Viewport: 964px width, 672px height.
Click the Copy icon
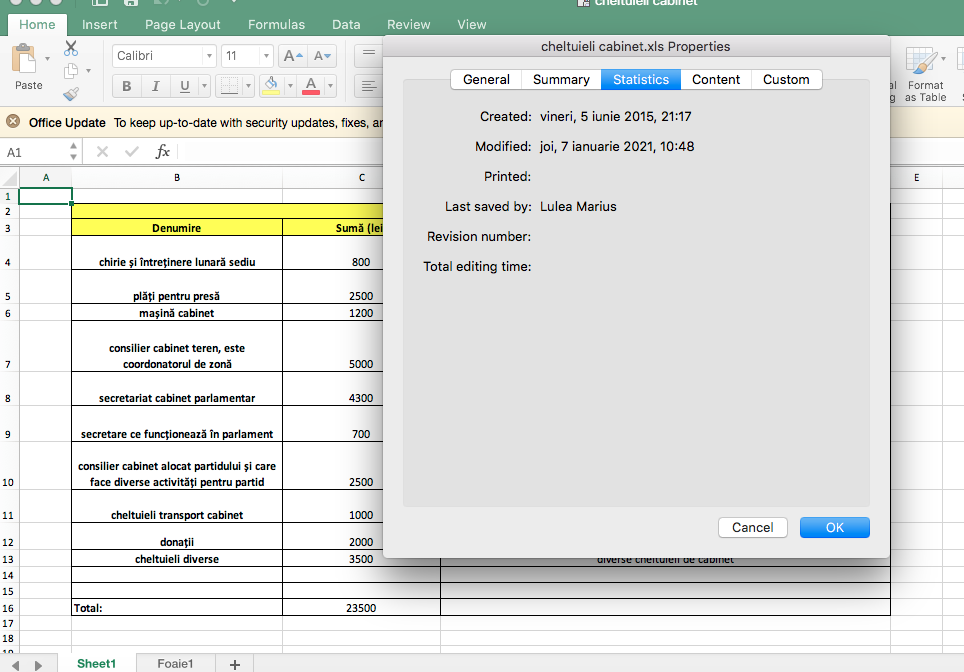pos(71,71)
